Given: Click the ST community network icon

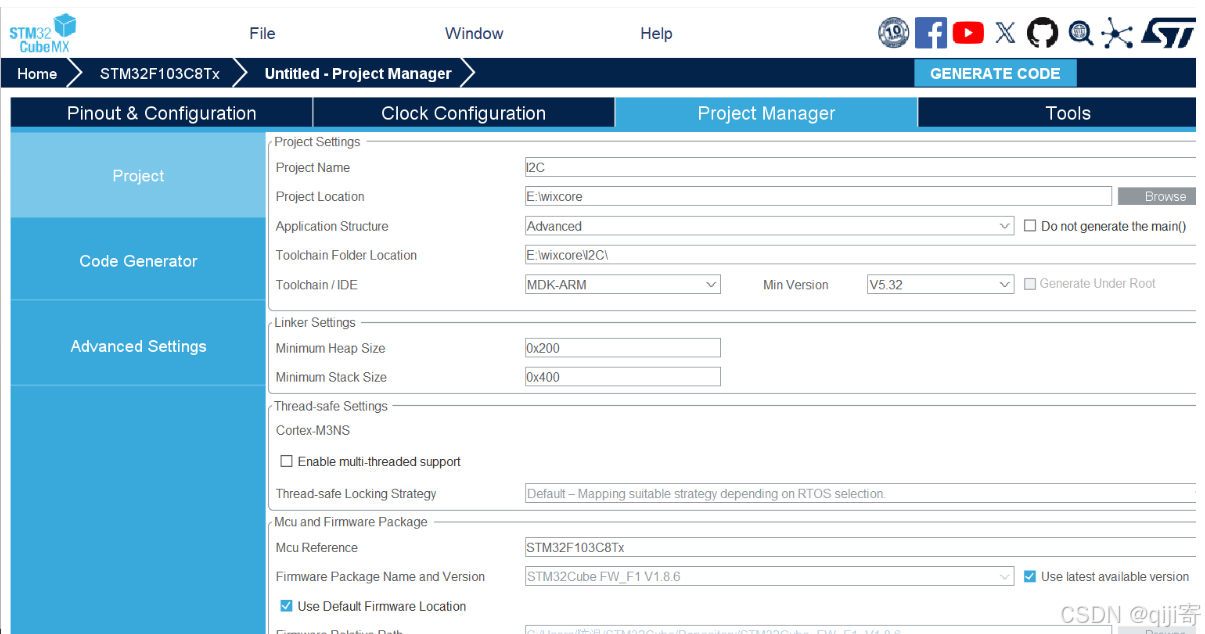Looking at the screenshot, I should 1116,34.
